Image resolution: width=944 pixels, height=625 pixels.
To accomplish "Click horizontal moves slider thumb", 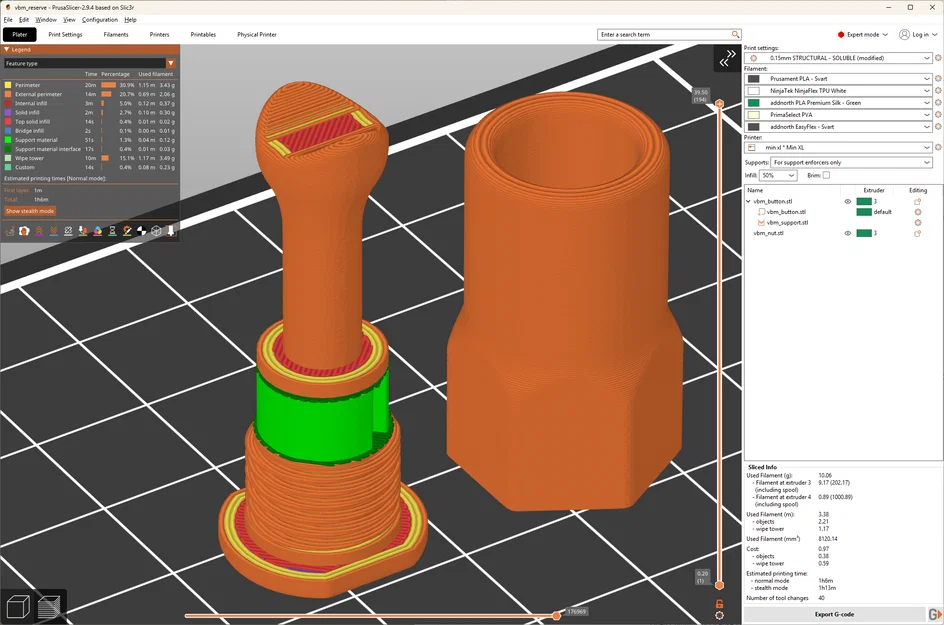I will 556,615.
